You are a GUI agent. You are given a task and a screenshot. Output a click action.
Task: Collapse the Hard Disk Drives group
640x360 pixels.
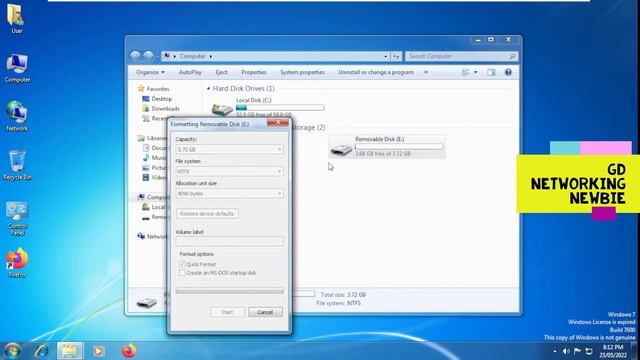(208, 89)
